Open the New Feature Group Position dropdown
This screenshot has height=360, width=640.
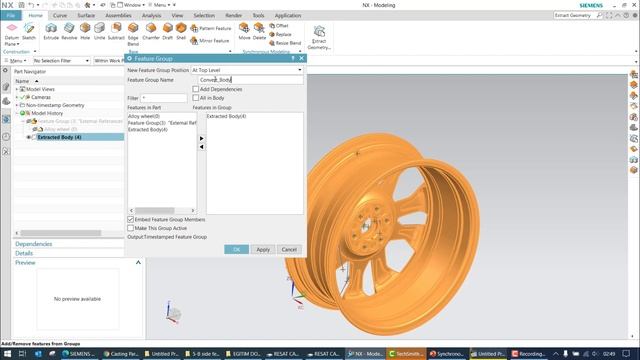coord(247,70)
